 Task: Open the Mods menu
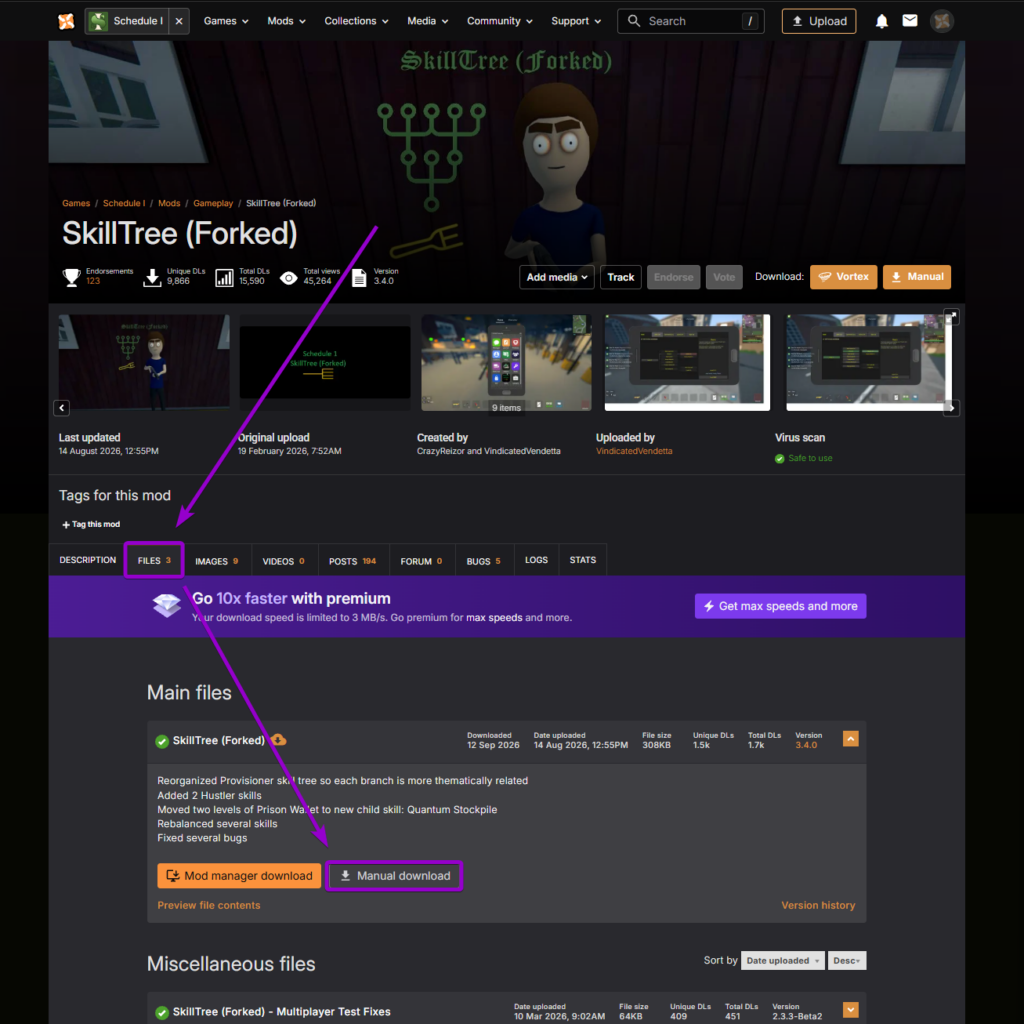pos(286,21)
